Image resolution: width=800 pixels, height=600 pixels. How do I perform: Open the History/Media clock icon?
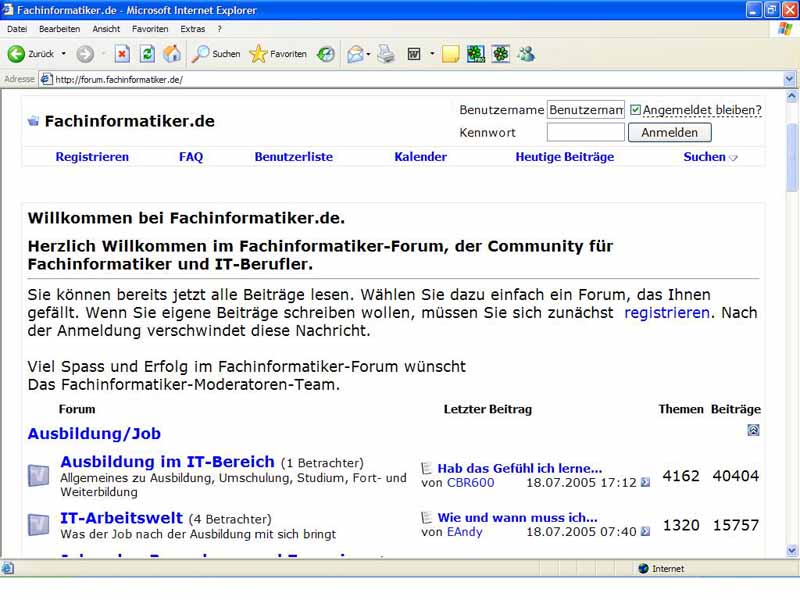(x=326, y=54)
